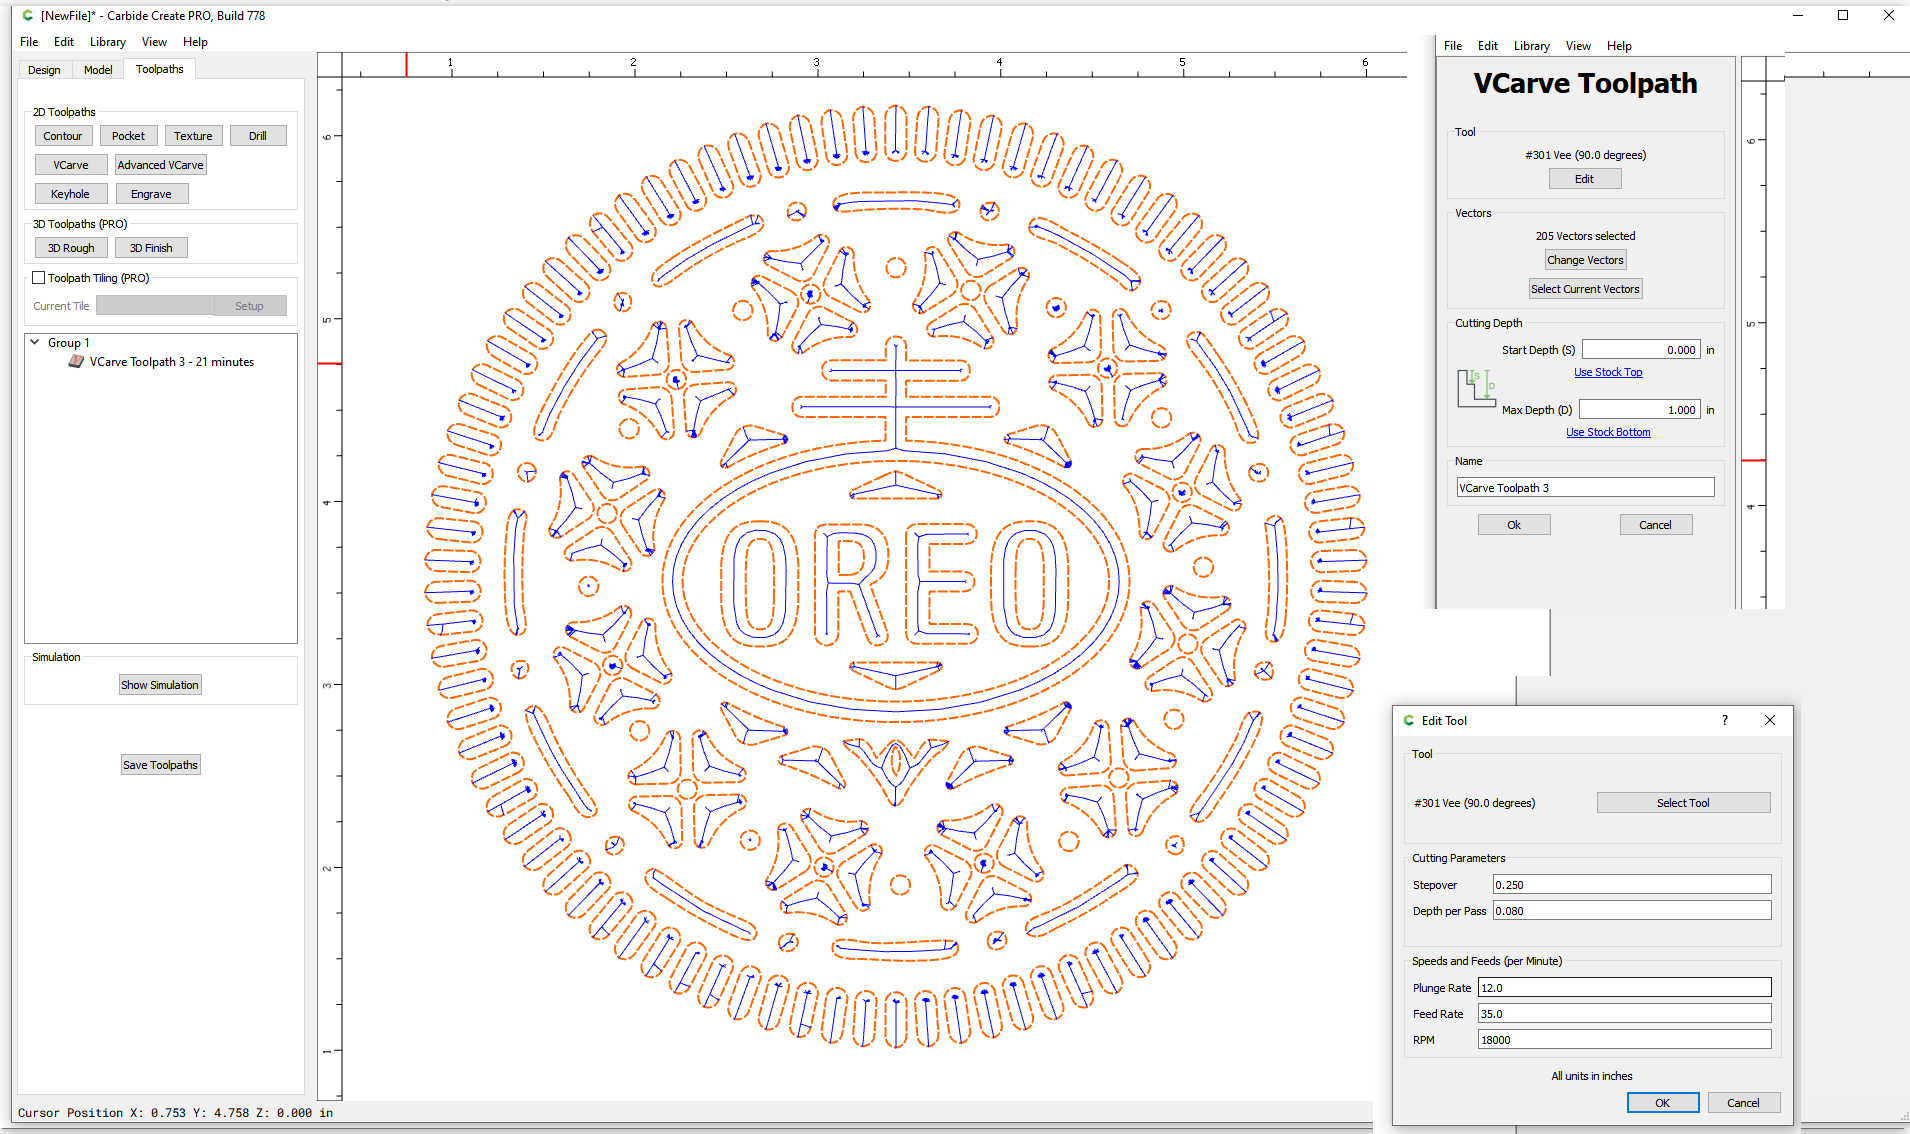This screenshot has height=1134, width=1910.
Task: Select the Toolpaths tab
Action: 160,69
